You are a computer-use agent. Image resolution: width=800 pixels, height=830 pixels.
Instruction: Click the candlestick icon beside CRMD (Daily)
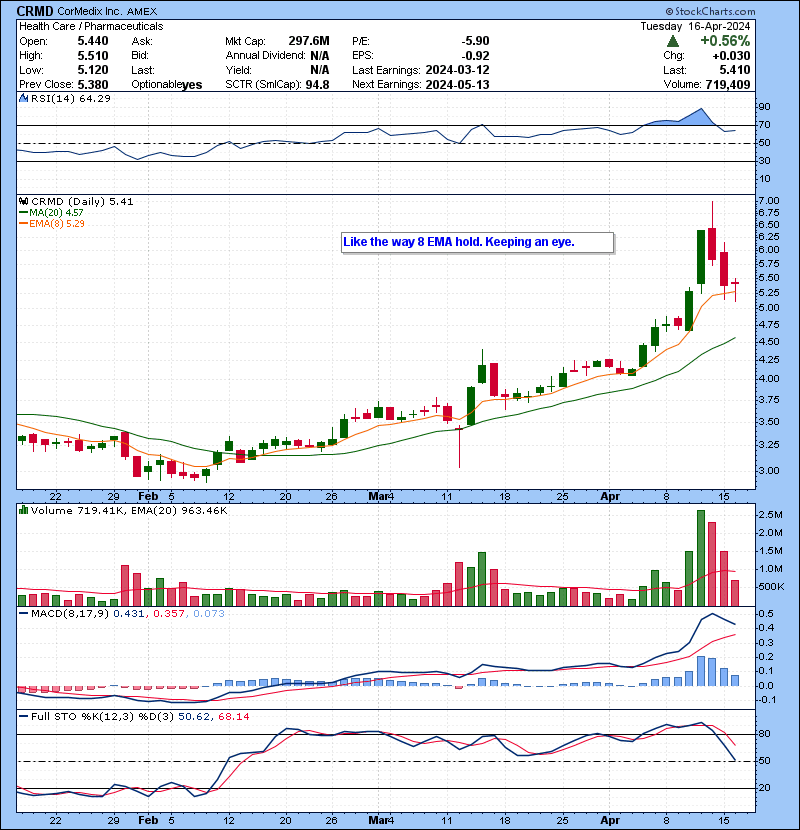23,202
